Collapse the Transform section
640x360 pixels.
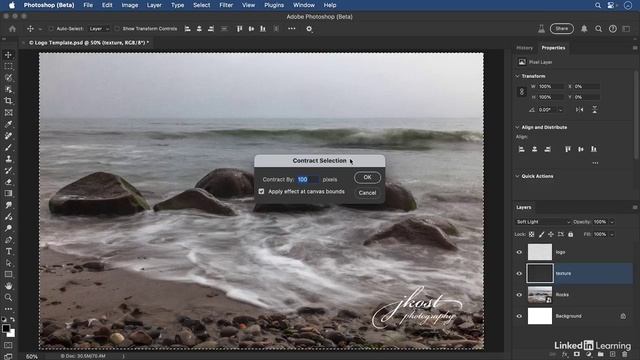[518, 76]
